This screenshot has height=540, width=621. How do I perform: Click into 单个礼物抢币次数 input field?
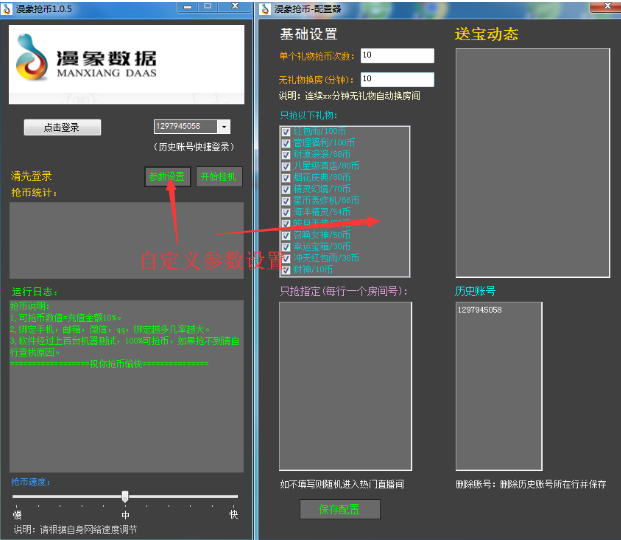(x=397, y=55)
